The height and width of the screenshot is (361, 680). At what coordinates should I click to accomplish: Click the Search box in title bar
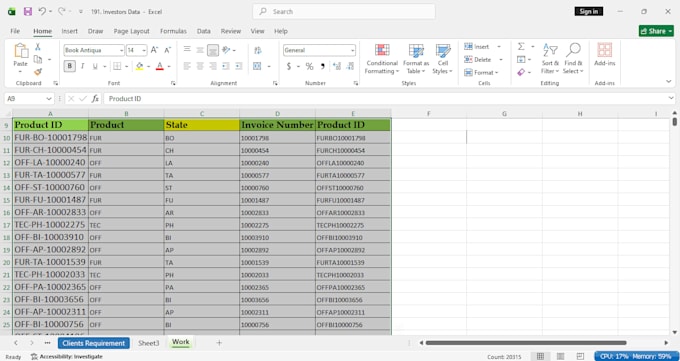point(344,12)
